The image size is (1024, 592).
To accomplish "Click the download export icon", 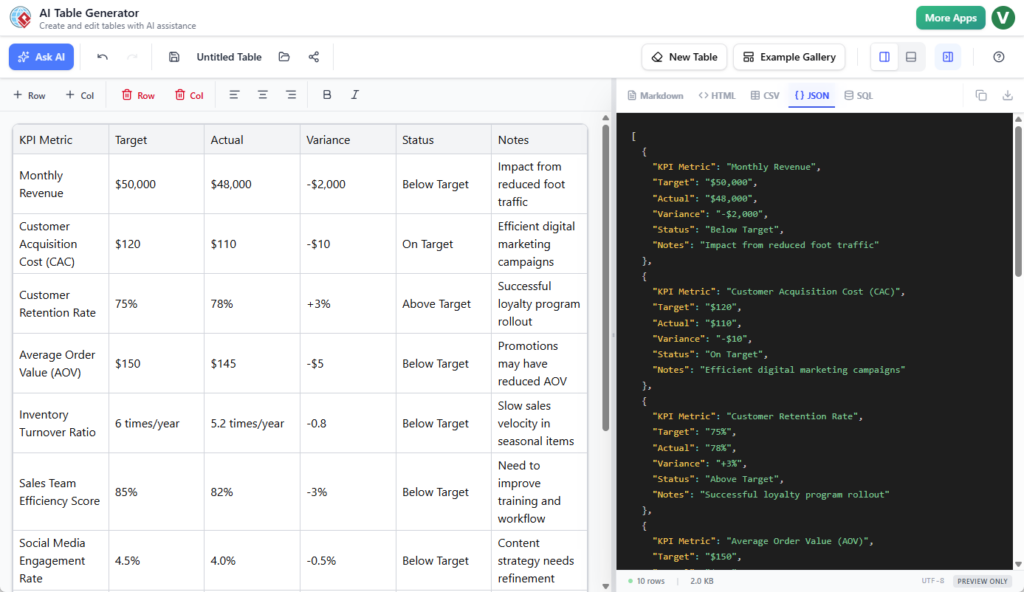I will [1008, 94].
